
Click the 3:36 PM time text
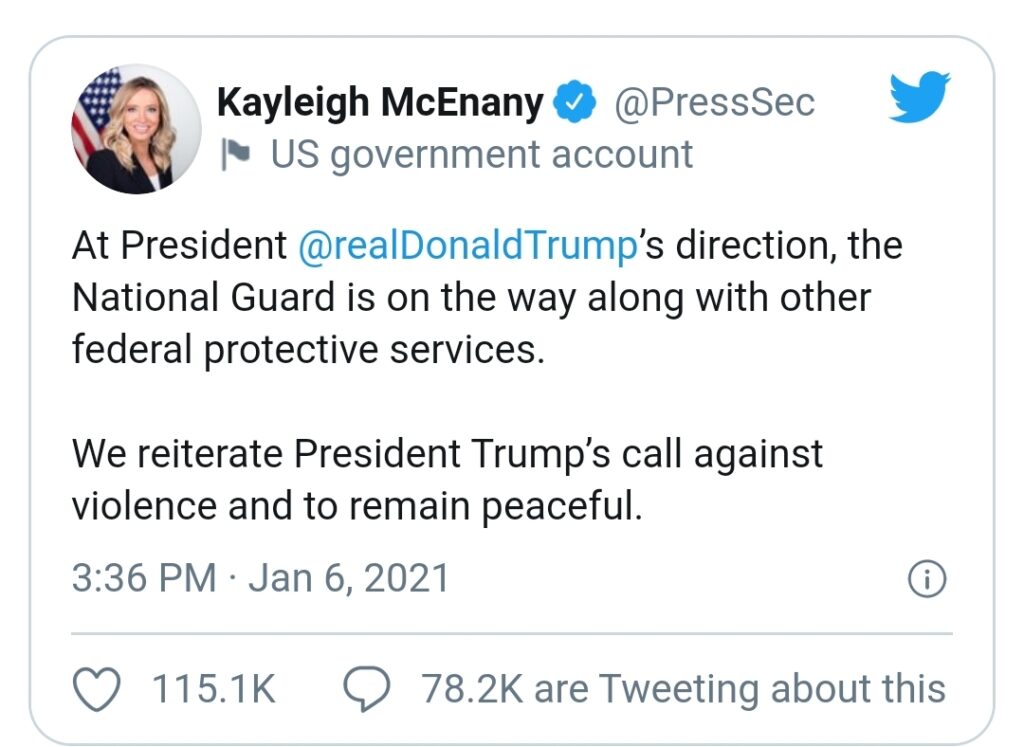pyautogui.click(x=143, y=579)
